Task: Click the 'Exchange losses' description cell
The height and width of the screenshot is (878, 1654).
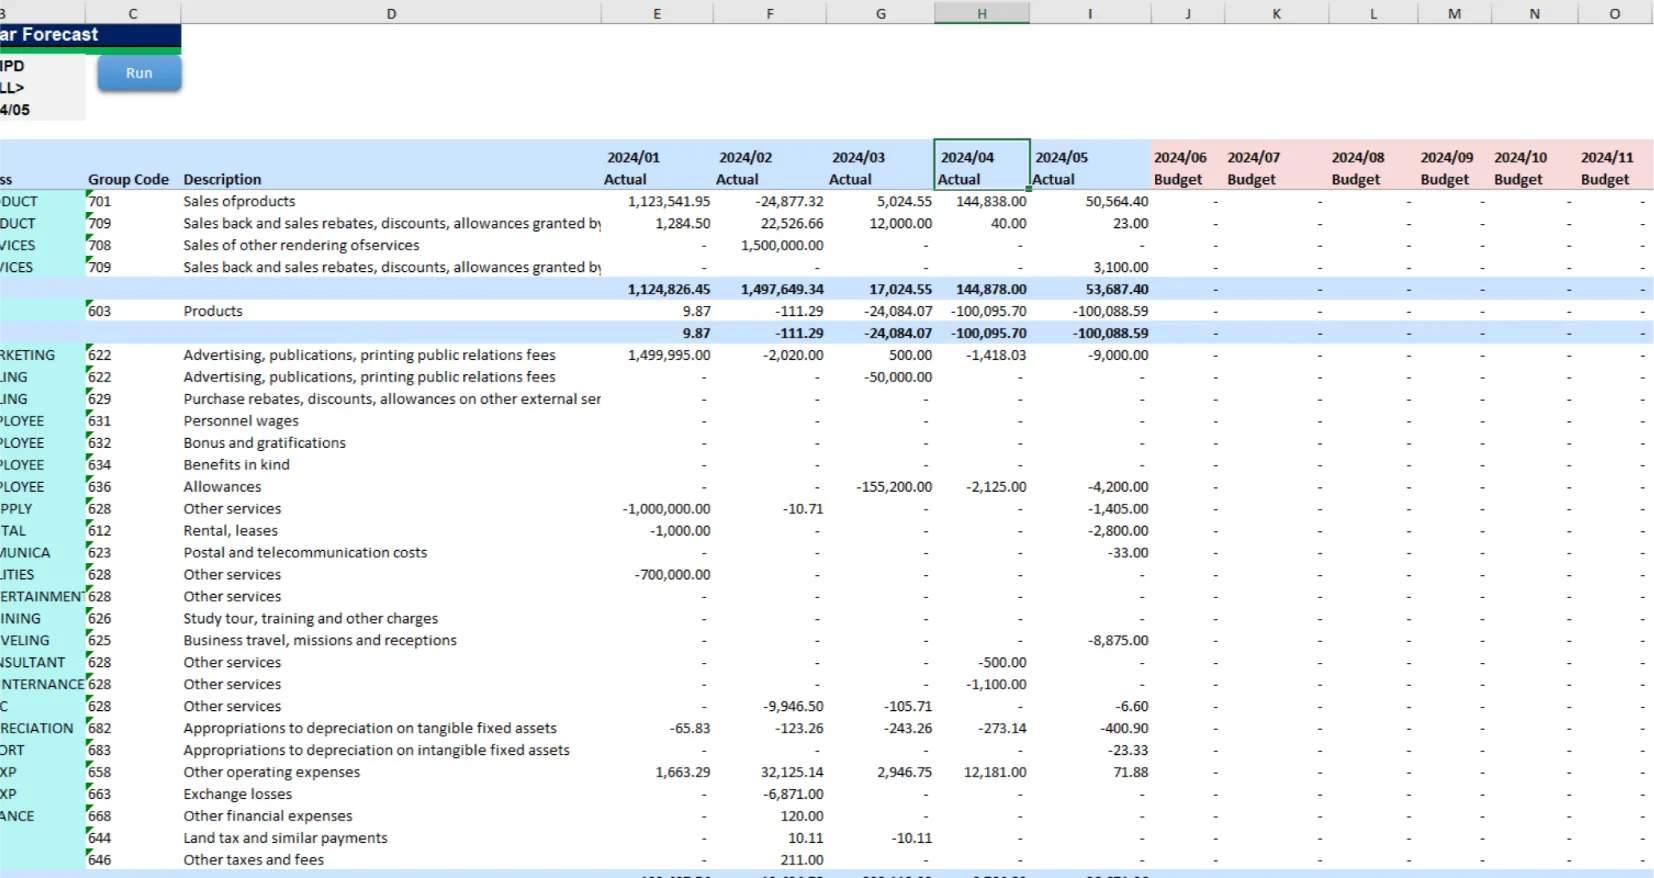Action: click(x=237, y=794)
